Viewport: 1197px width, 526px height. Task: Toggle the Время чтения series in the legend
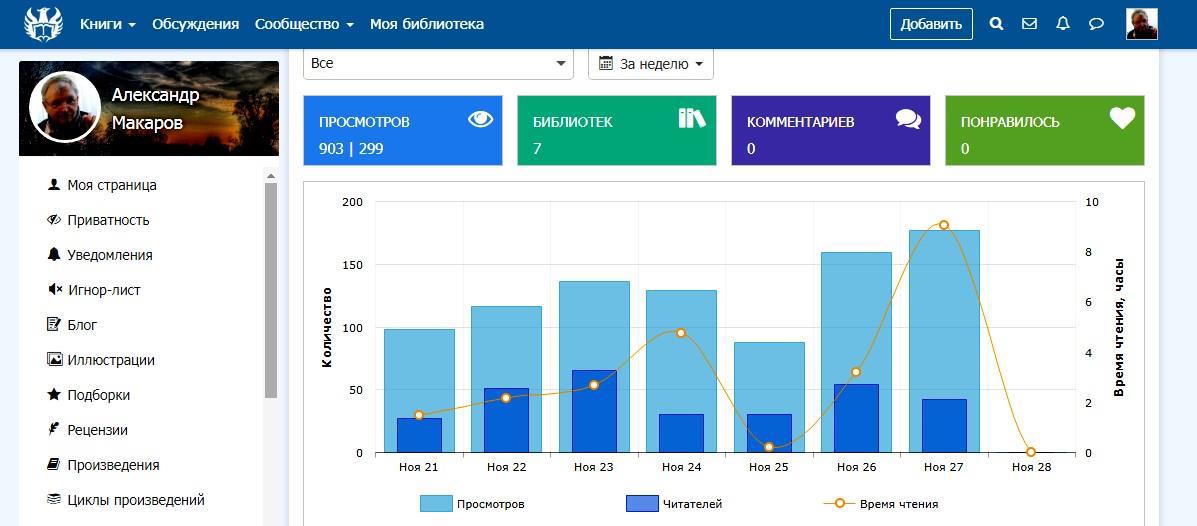tap(881, 504)
